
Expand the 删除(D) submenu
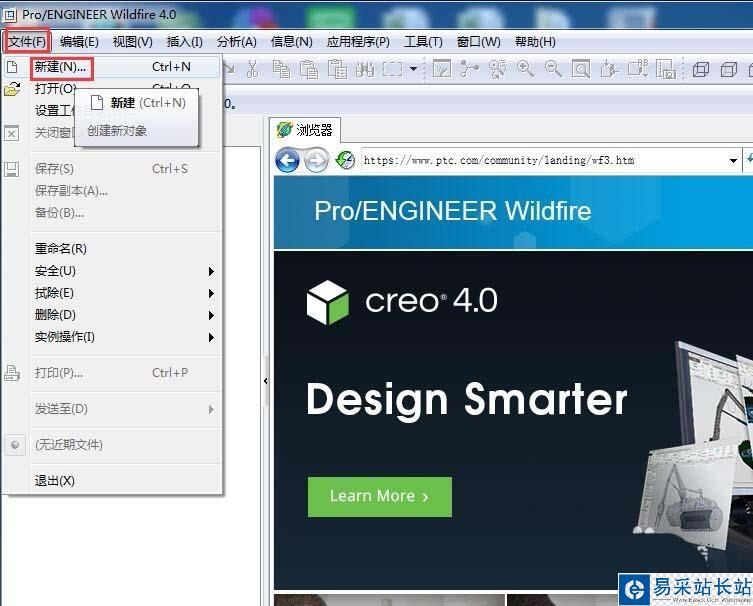(125, 315)
